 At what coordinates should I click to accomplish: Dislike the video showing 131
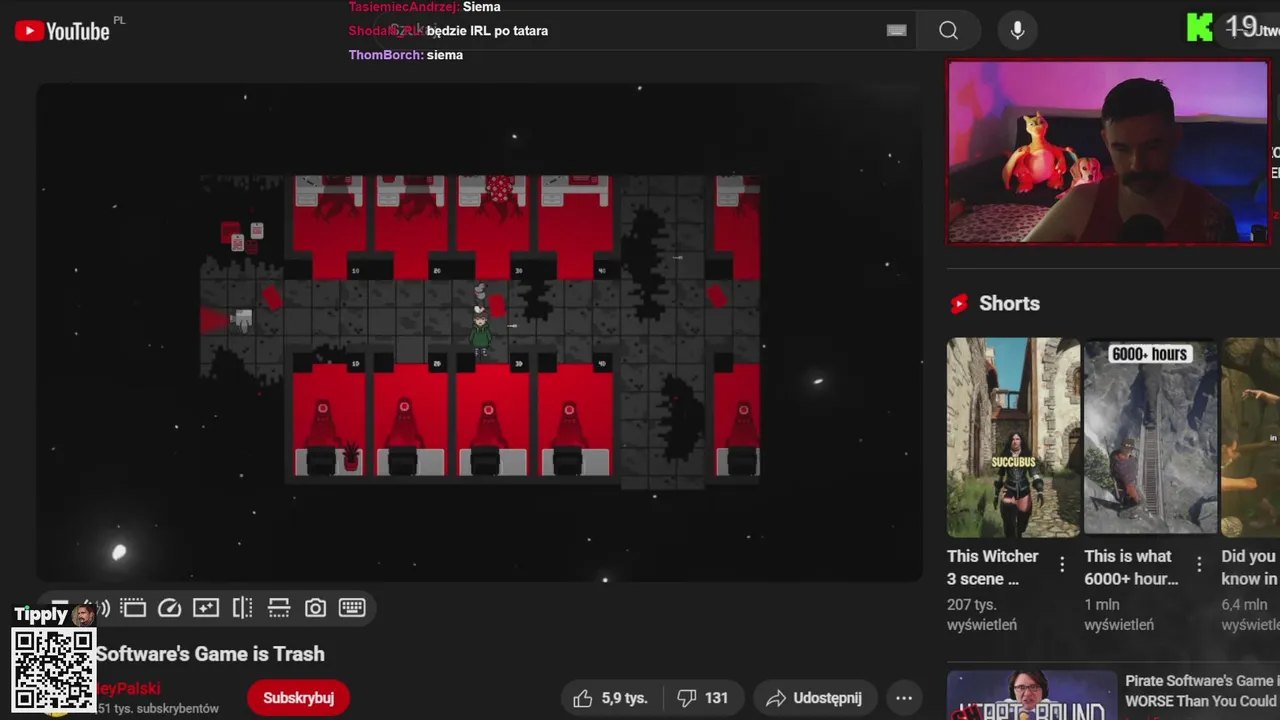703,698
